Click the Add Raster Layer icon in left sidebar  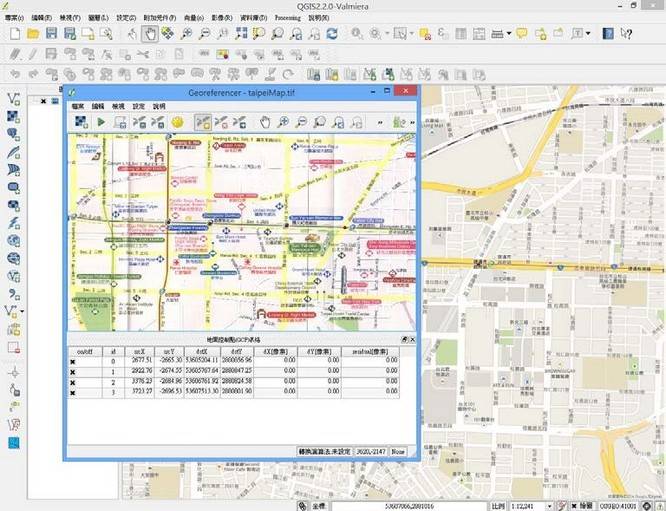click(14, 117)
